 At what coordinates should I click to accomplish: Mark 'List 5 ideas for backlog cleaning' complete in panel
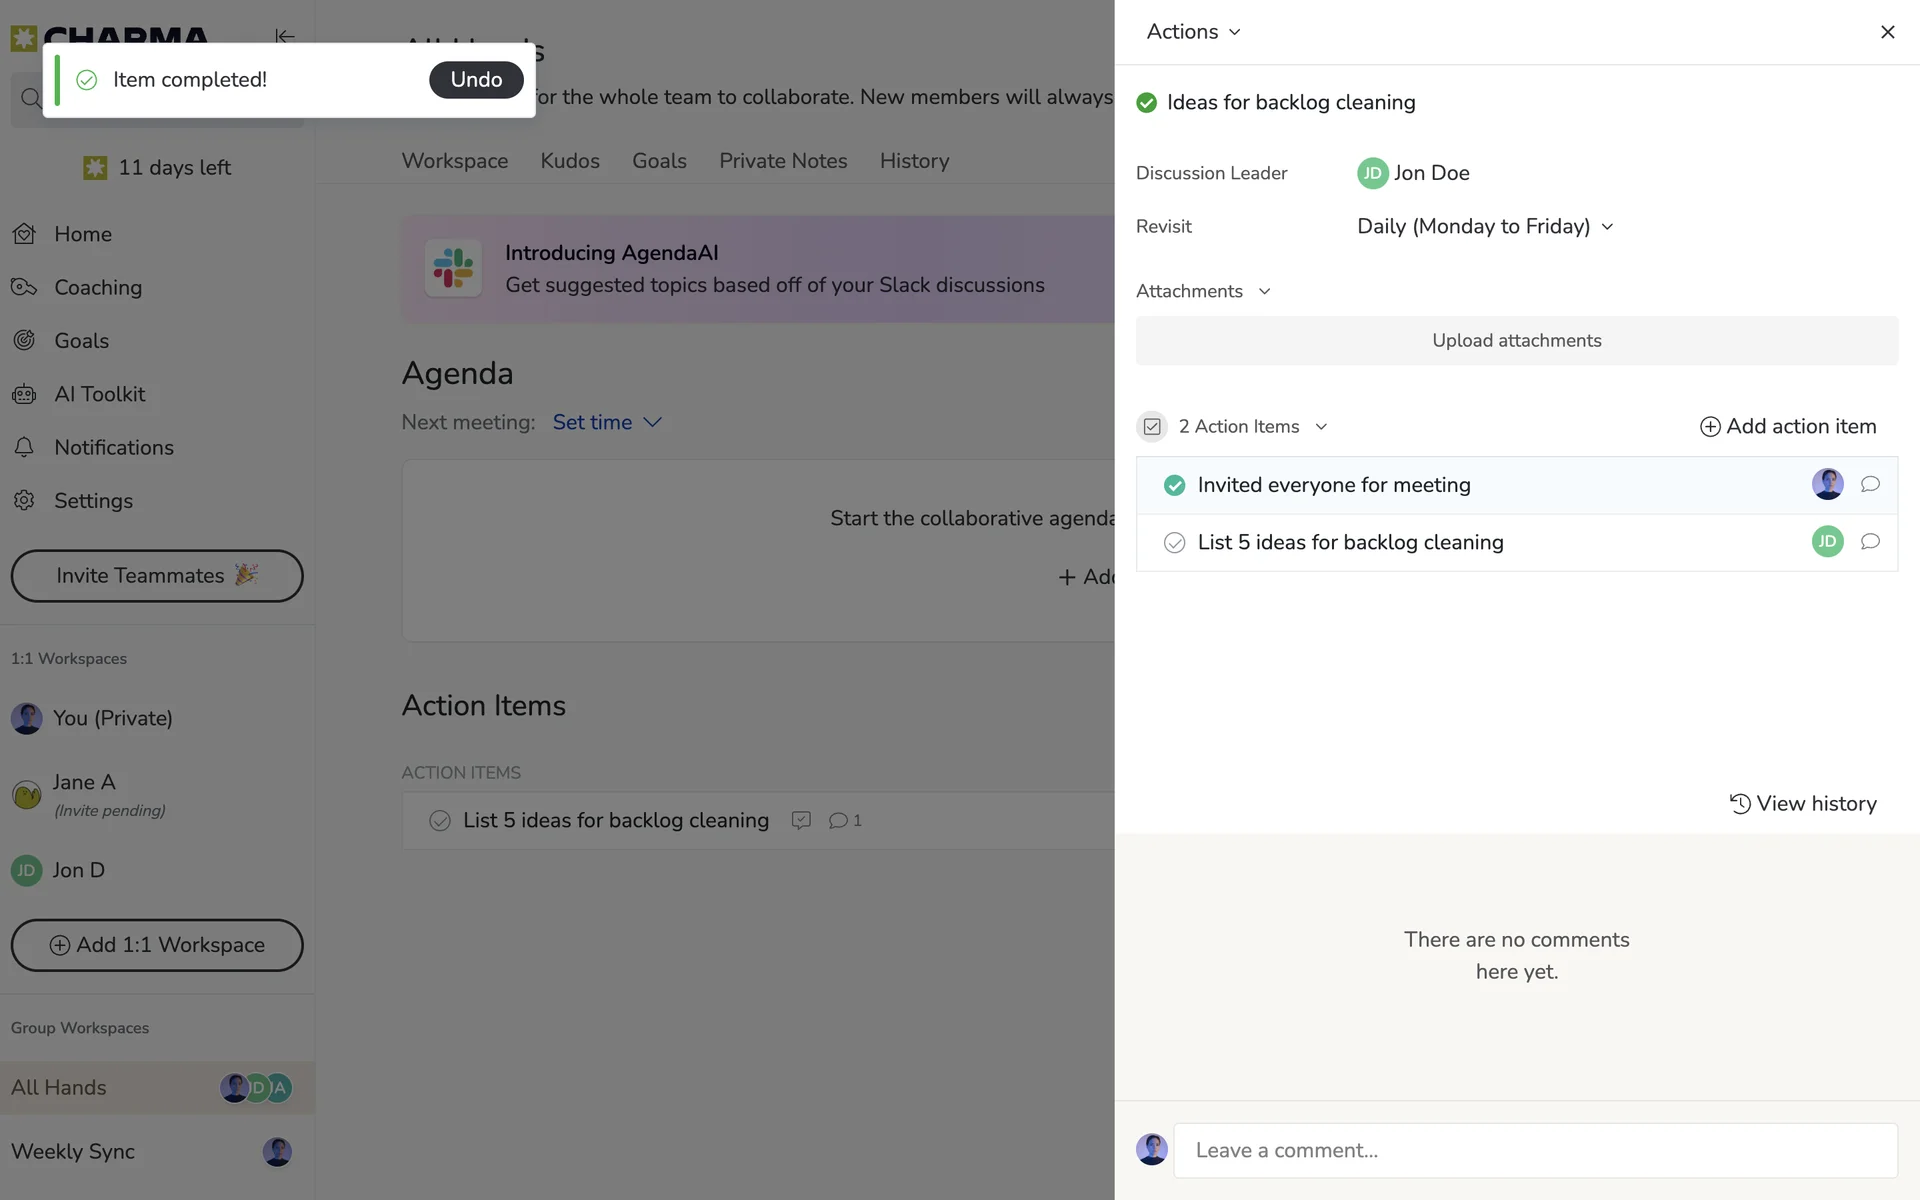click(x=1174, y=543)
